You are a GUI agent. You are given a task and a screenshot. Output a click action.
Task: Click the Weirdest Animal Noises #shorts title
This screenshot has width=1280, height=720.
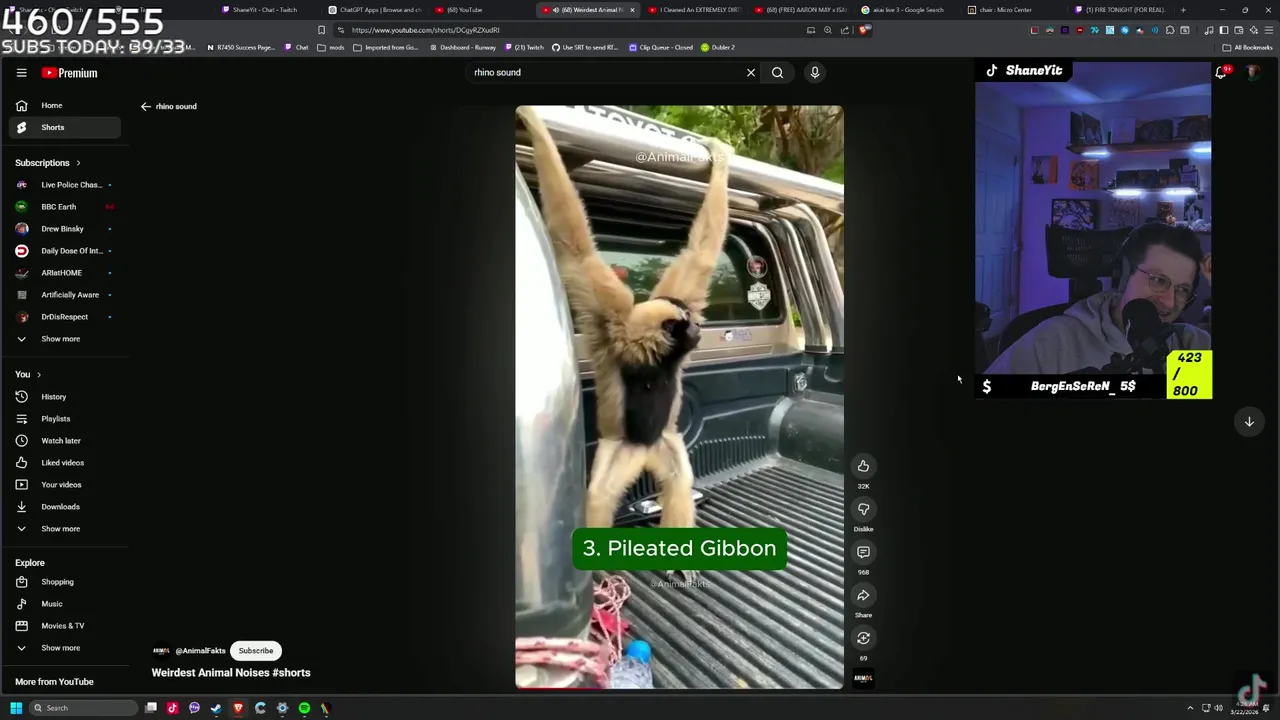point(231,673)
